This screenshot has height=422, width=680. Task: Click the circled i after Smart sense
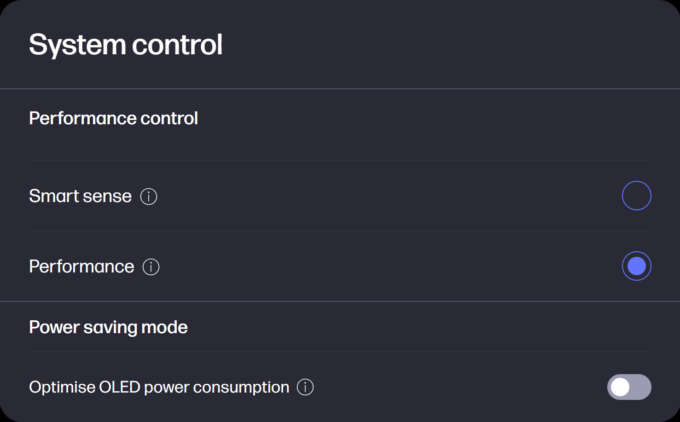tap(148, 196)
